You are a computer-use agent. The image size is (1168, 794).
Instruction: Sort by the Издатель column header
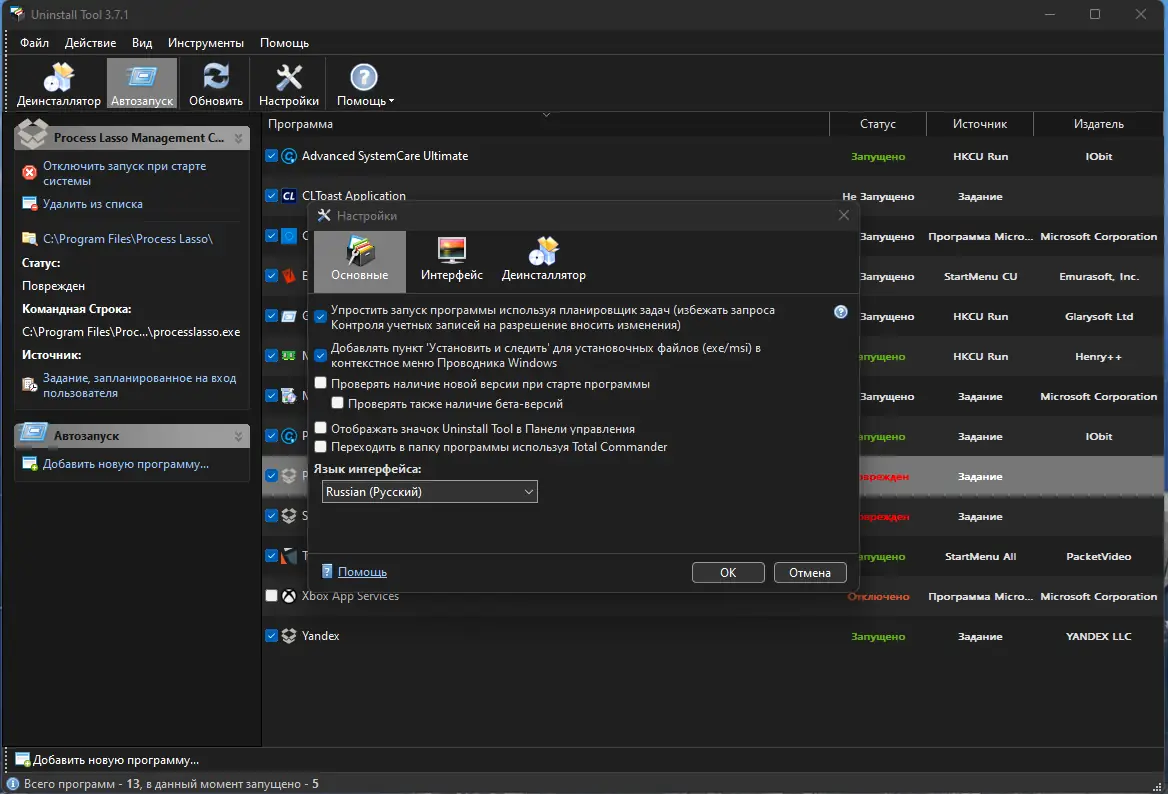click(x=1099, y=124)
